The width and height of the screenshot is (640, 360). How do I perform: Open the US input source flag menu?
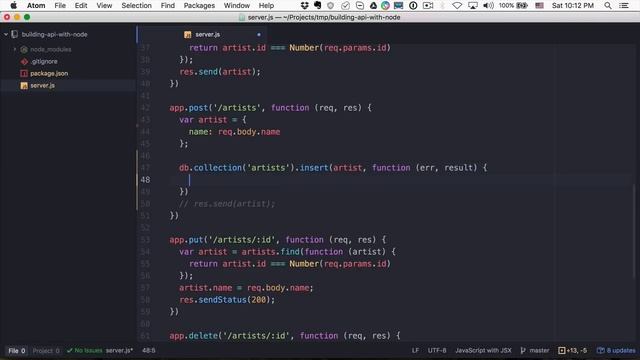click(x=540, y=6)
